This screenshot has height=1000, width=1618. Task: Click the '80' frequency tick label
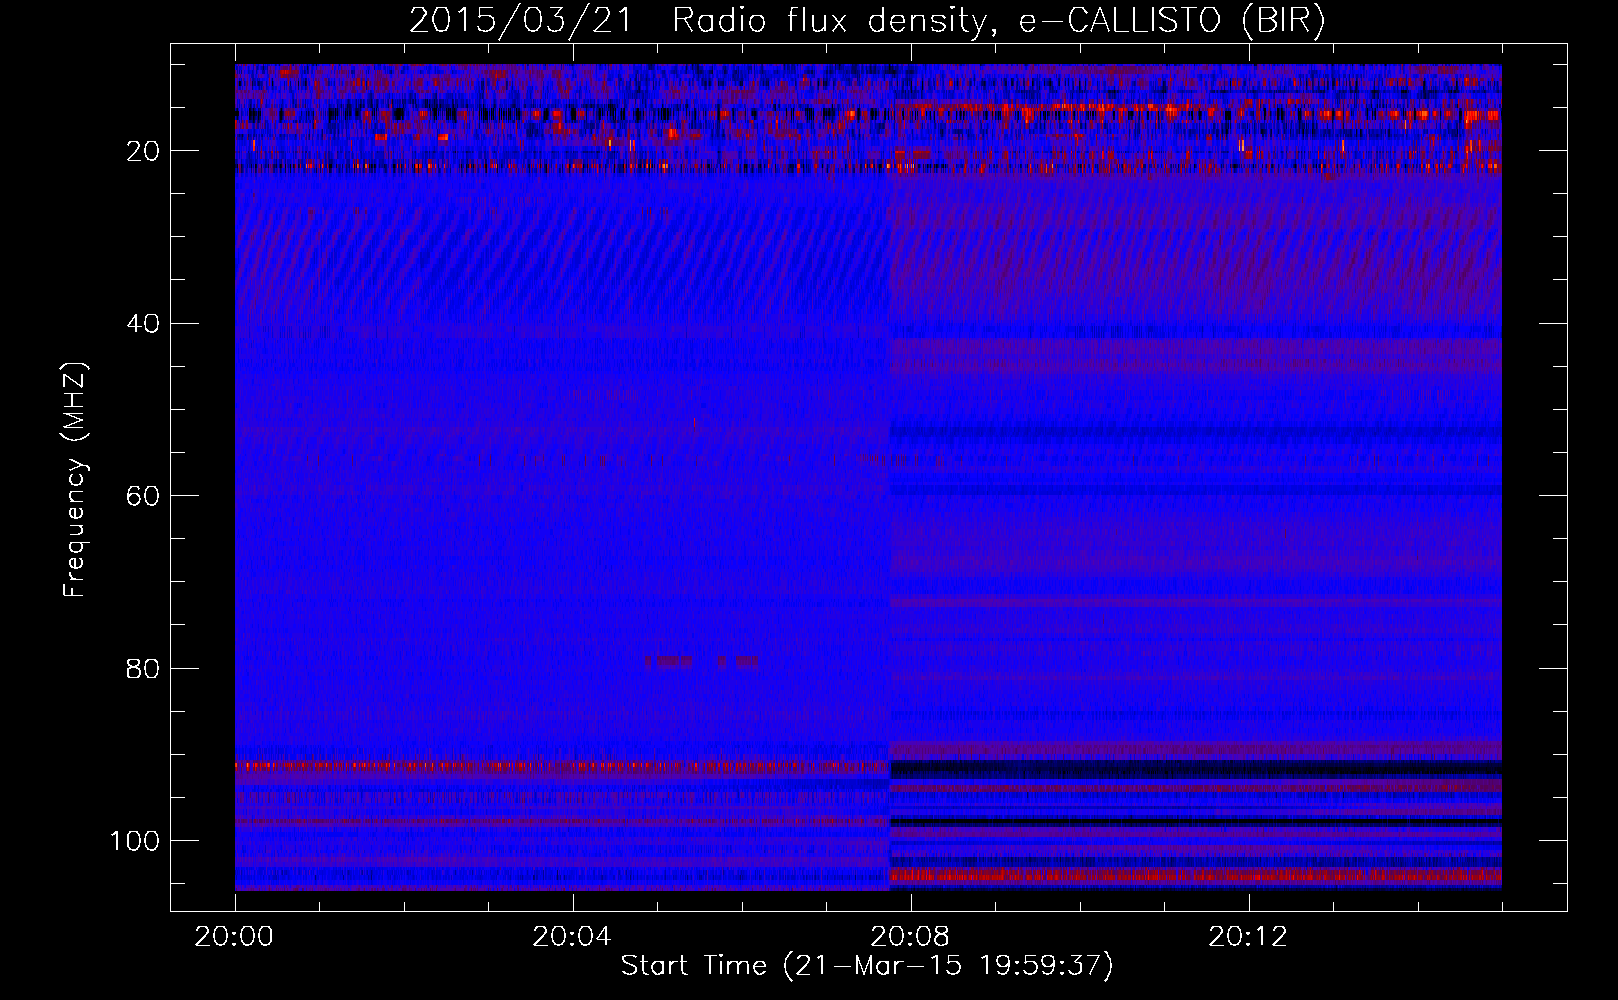click(144, 668)
